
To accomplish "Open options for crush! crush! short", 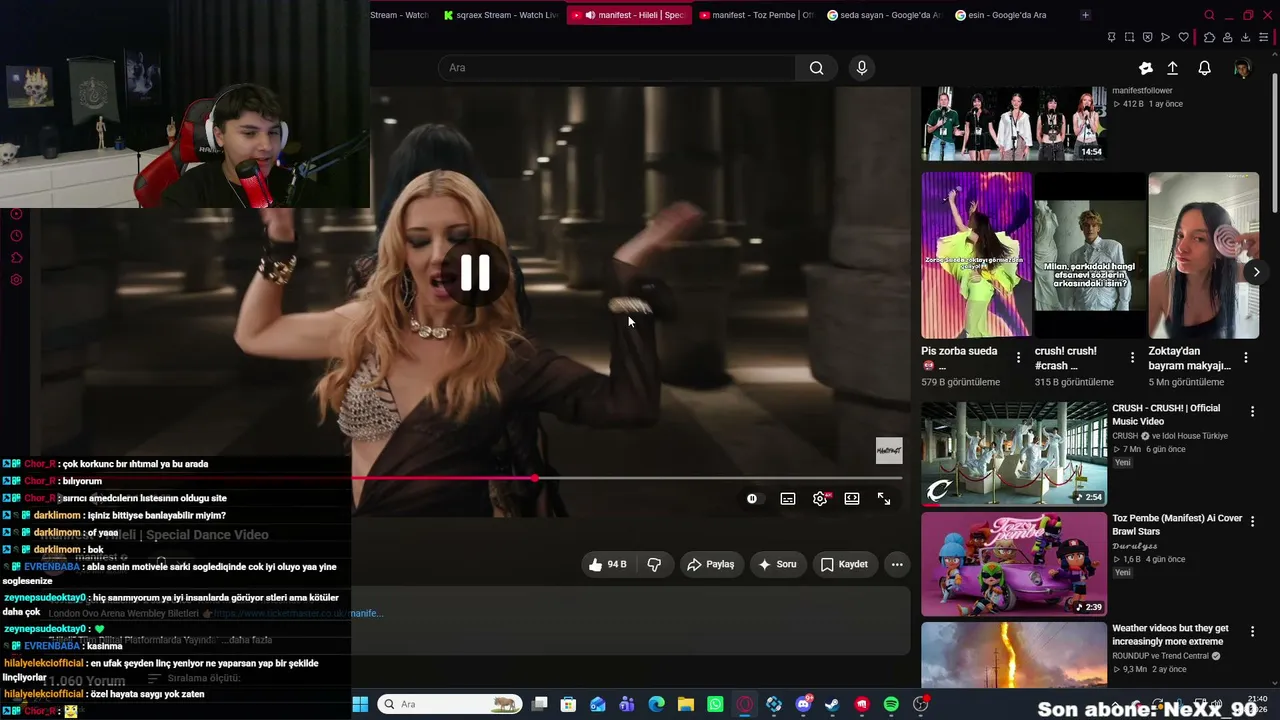I will 1132,358.
